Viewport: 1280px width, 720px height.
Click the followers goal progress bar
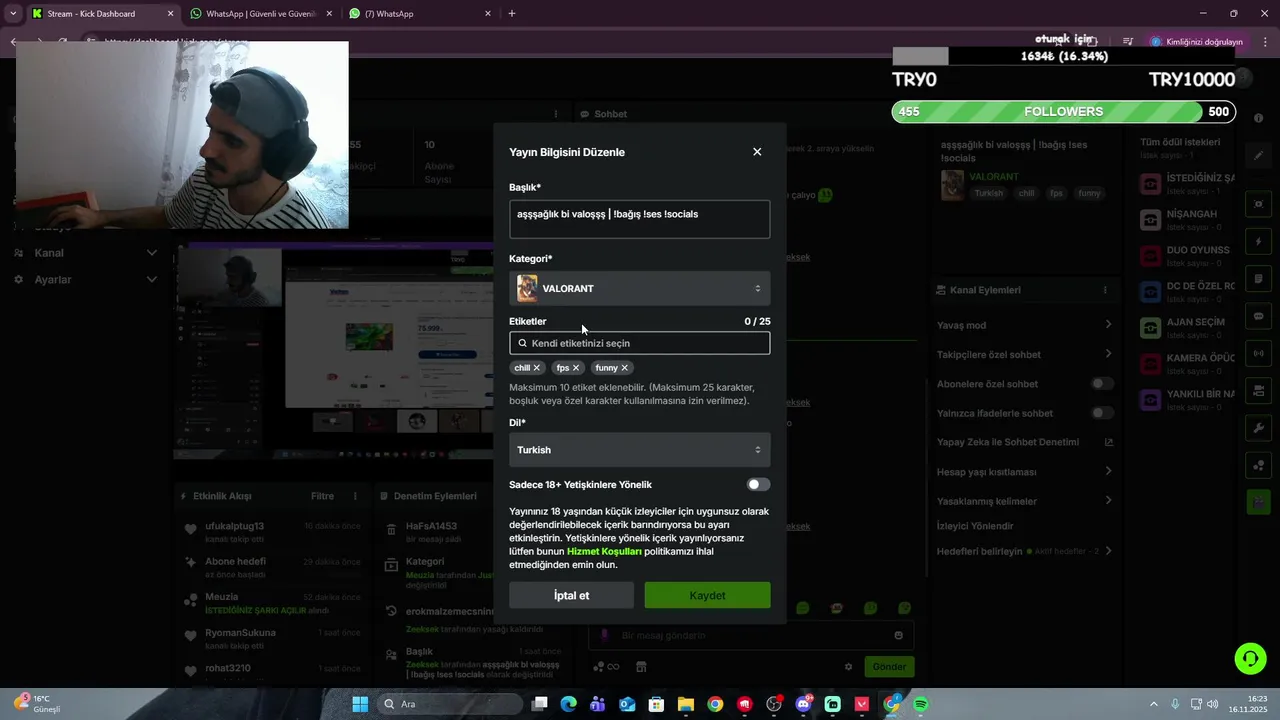[1063, 112]
